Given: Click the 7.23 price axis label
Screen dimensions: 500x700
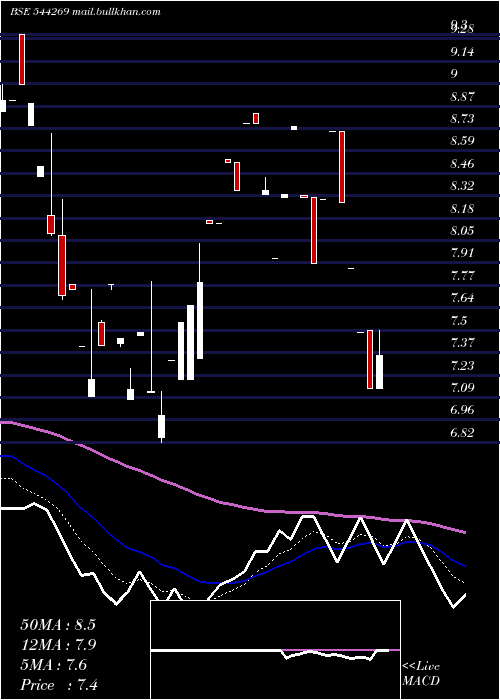Looking at the screenshot, I should pyautogui.click(x=462, y=365).
